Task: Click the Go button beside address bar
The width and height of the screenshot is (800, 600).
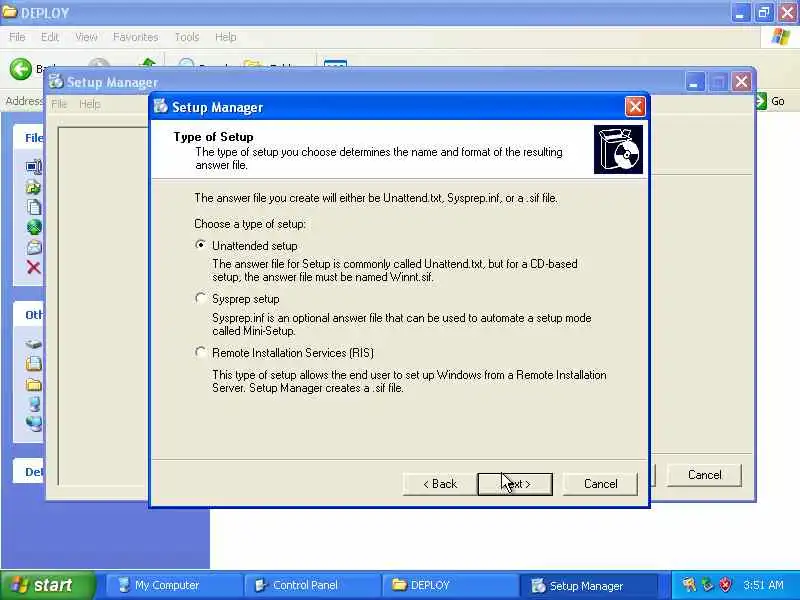Action: click(770, 101)
